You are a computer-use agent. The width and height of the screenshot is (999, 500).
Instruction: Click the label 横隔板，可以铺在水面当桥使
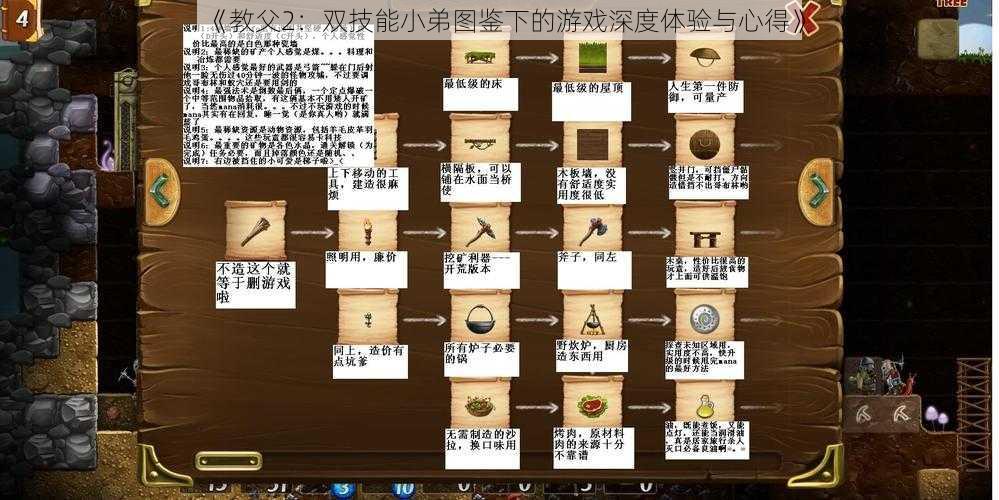[x=480, y=182]
